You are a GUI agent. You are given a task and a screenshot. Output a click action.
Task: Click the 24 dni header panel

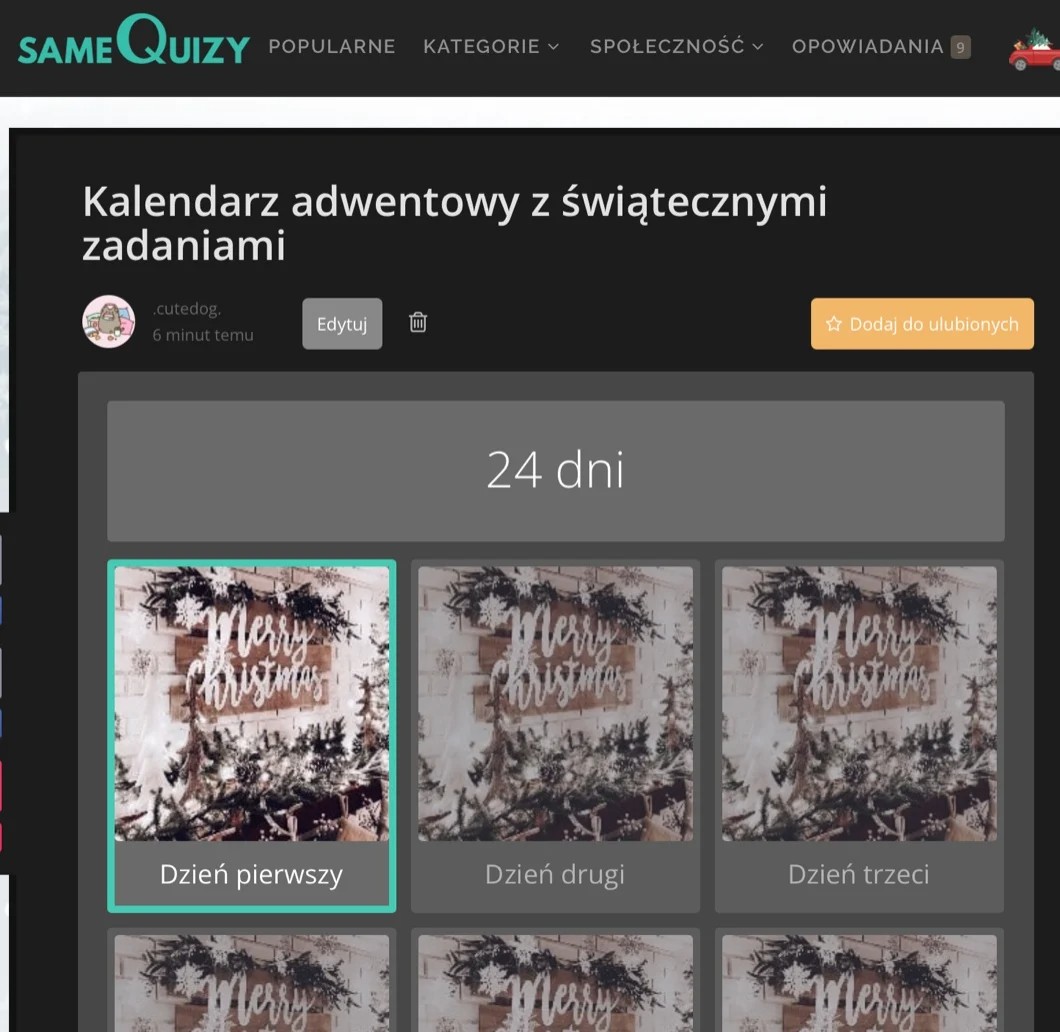(556, 471)
